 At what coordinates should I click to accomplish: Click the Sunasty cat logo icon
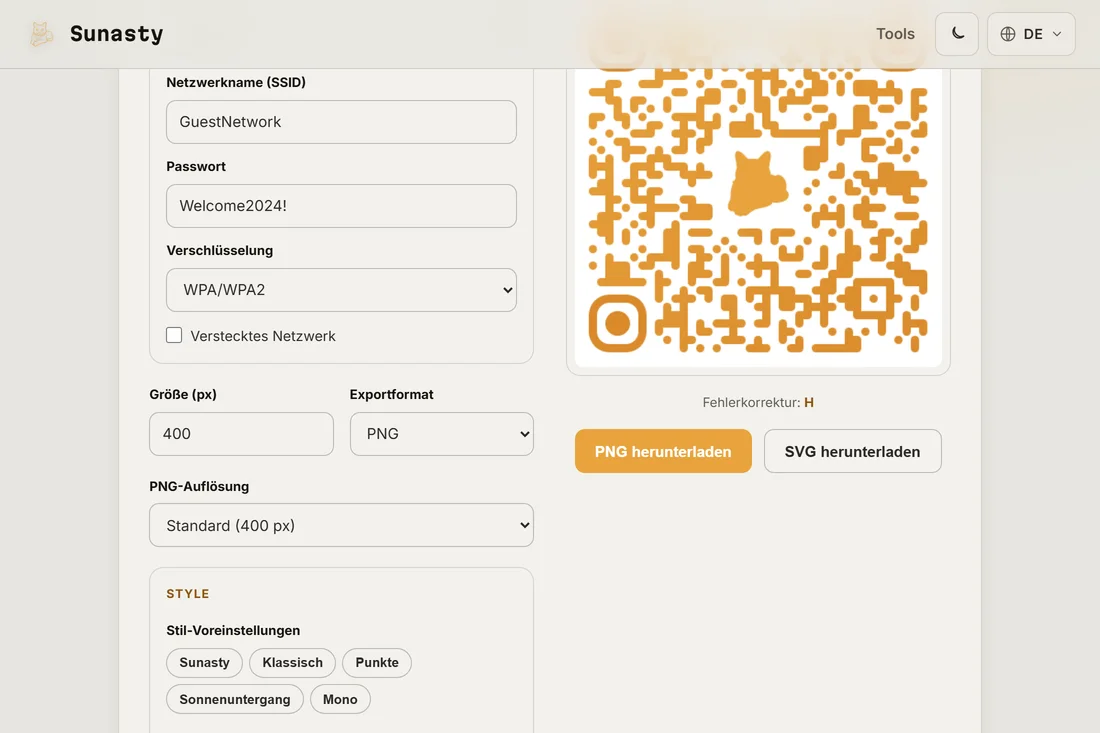(41, 34)
